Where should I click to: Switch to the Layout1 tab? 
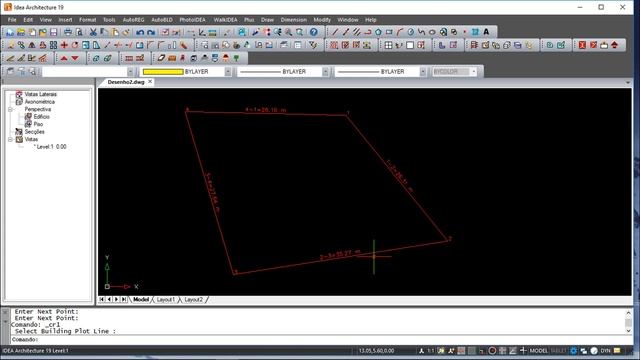(x=166, y=300)
